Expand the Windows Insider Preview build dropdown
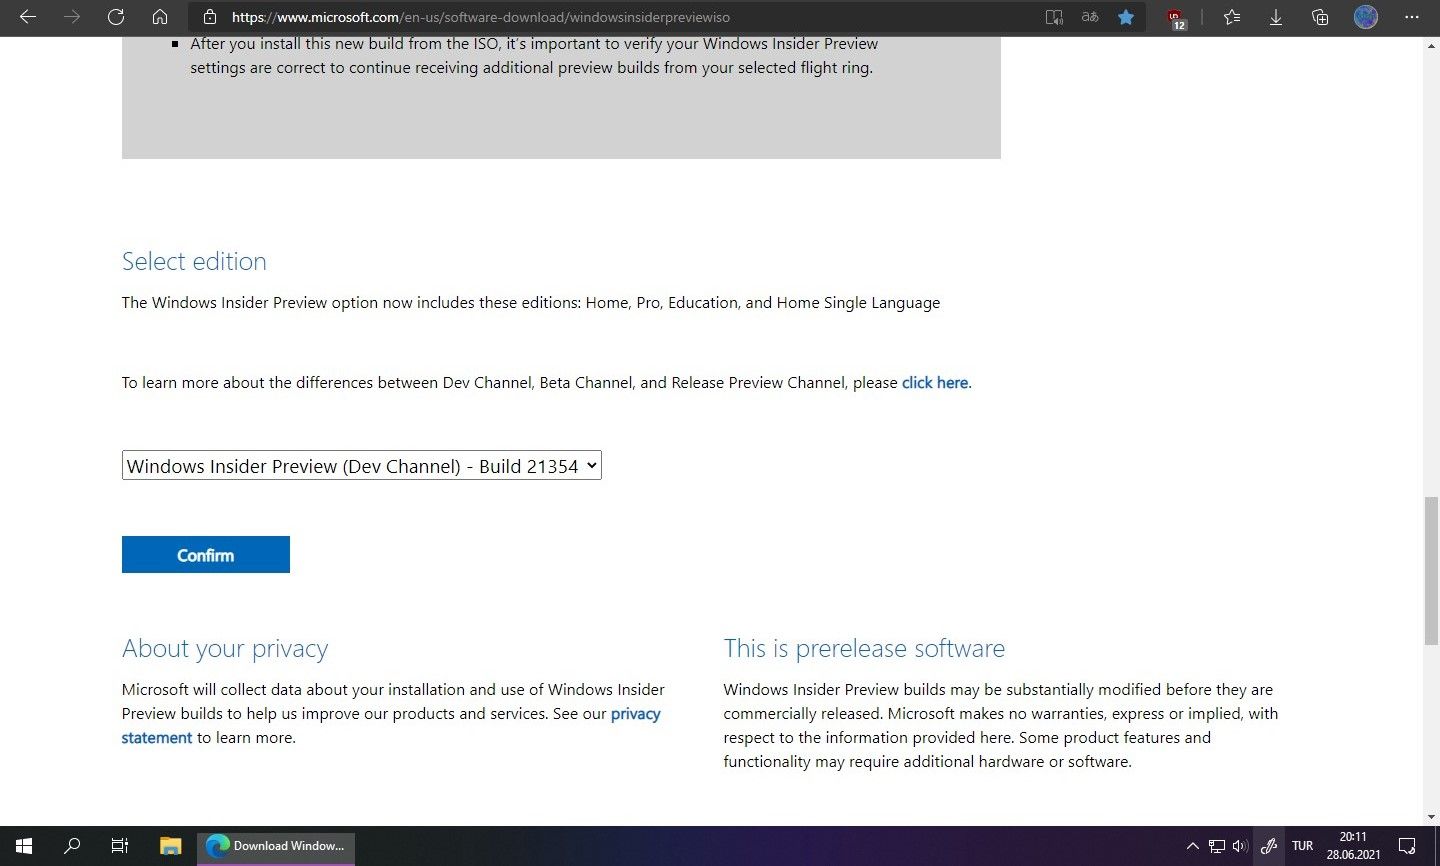The height and width of the screenshot is (866, 1440). coord(361,466)
